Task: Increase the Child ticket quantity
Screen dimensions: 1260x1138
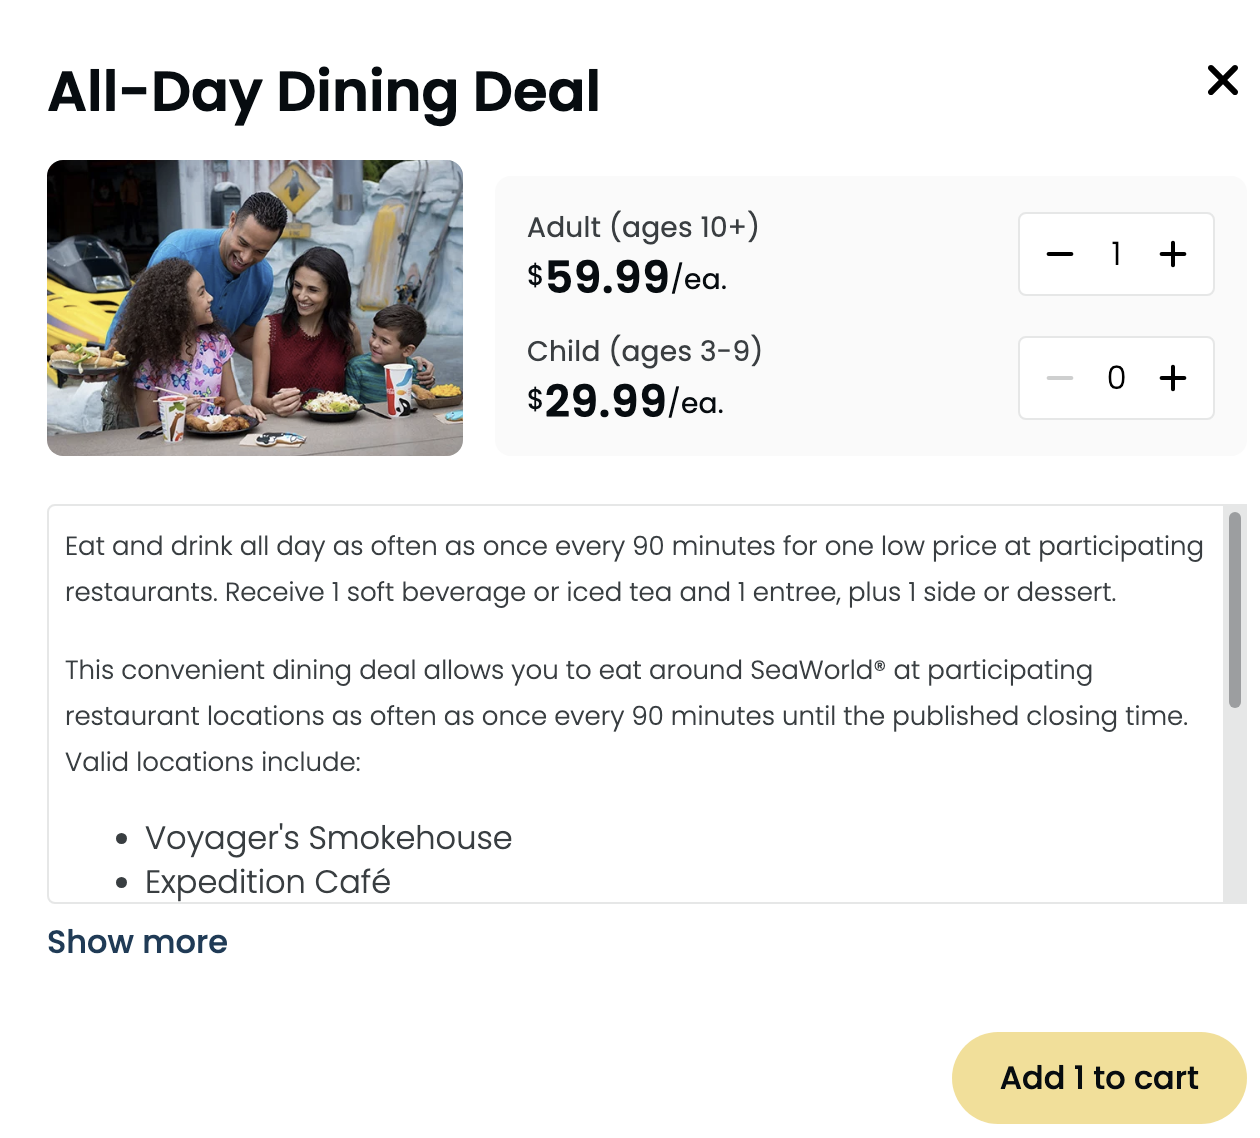Action: click(1172, 378)
